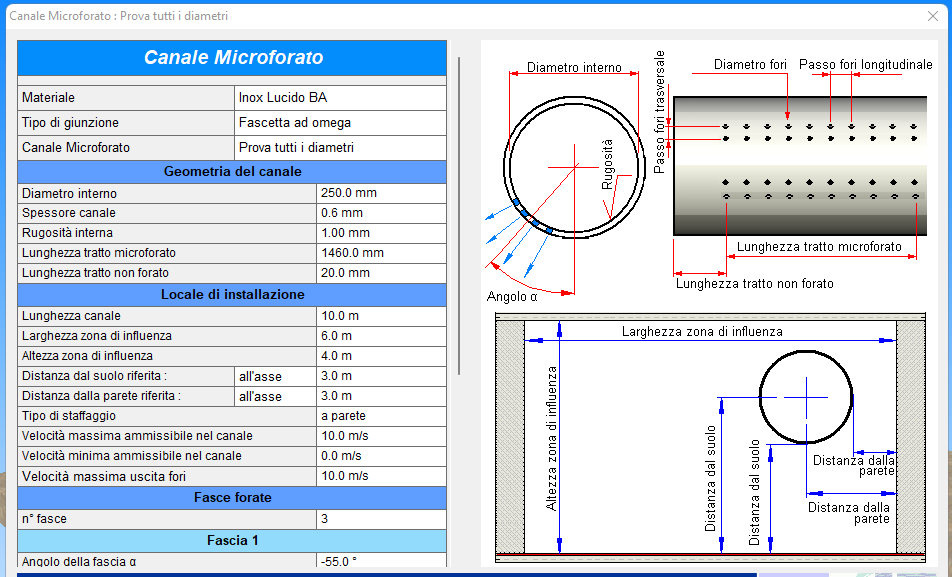Close the Canale Microforato dialog window
Screen dimensions: 952x577
(x=933, y=16)
